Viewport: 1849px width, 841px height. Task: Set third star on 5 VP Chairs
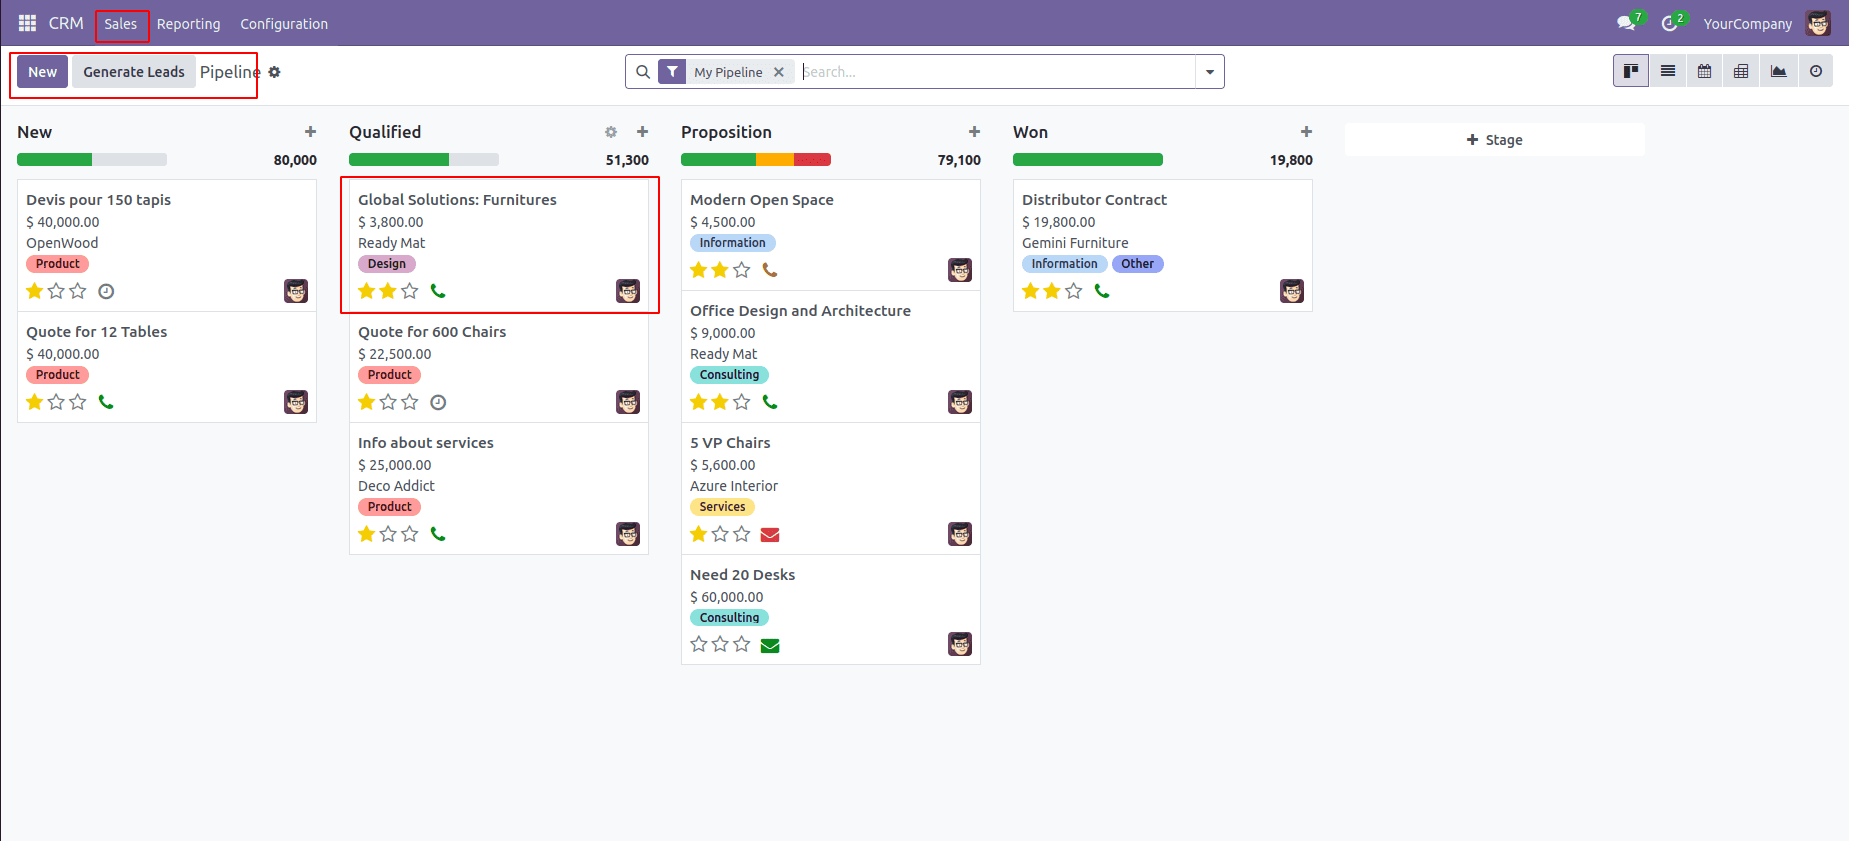742,534
